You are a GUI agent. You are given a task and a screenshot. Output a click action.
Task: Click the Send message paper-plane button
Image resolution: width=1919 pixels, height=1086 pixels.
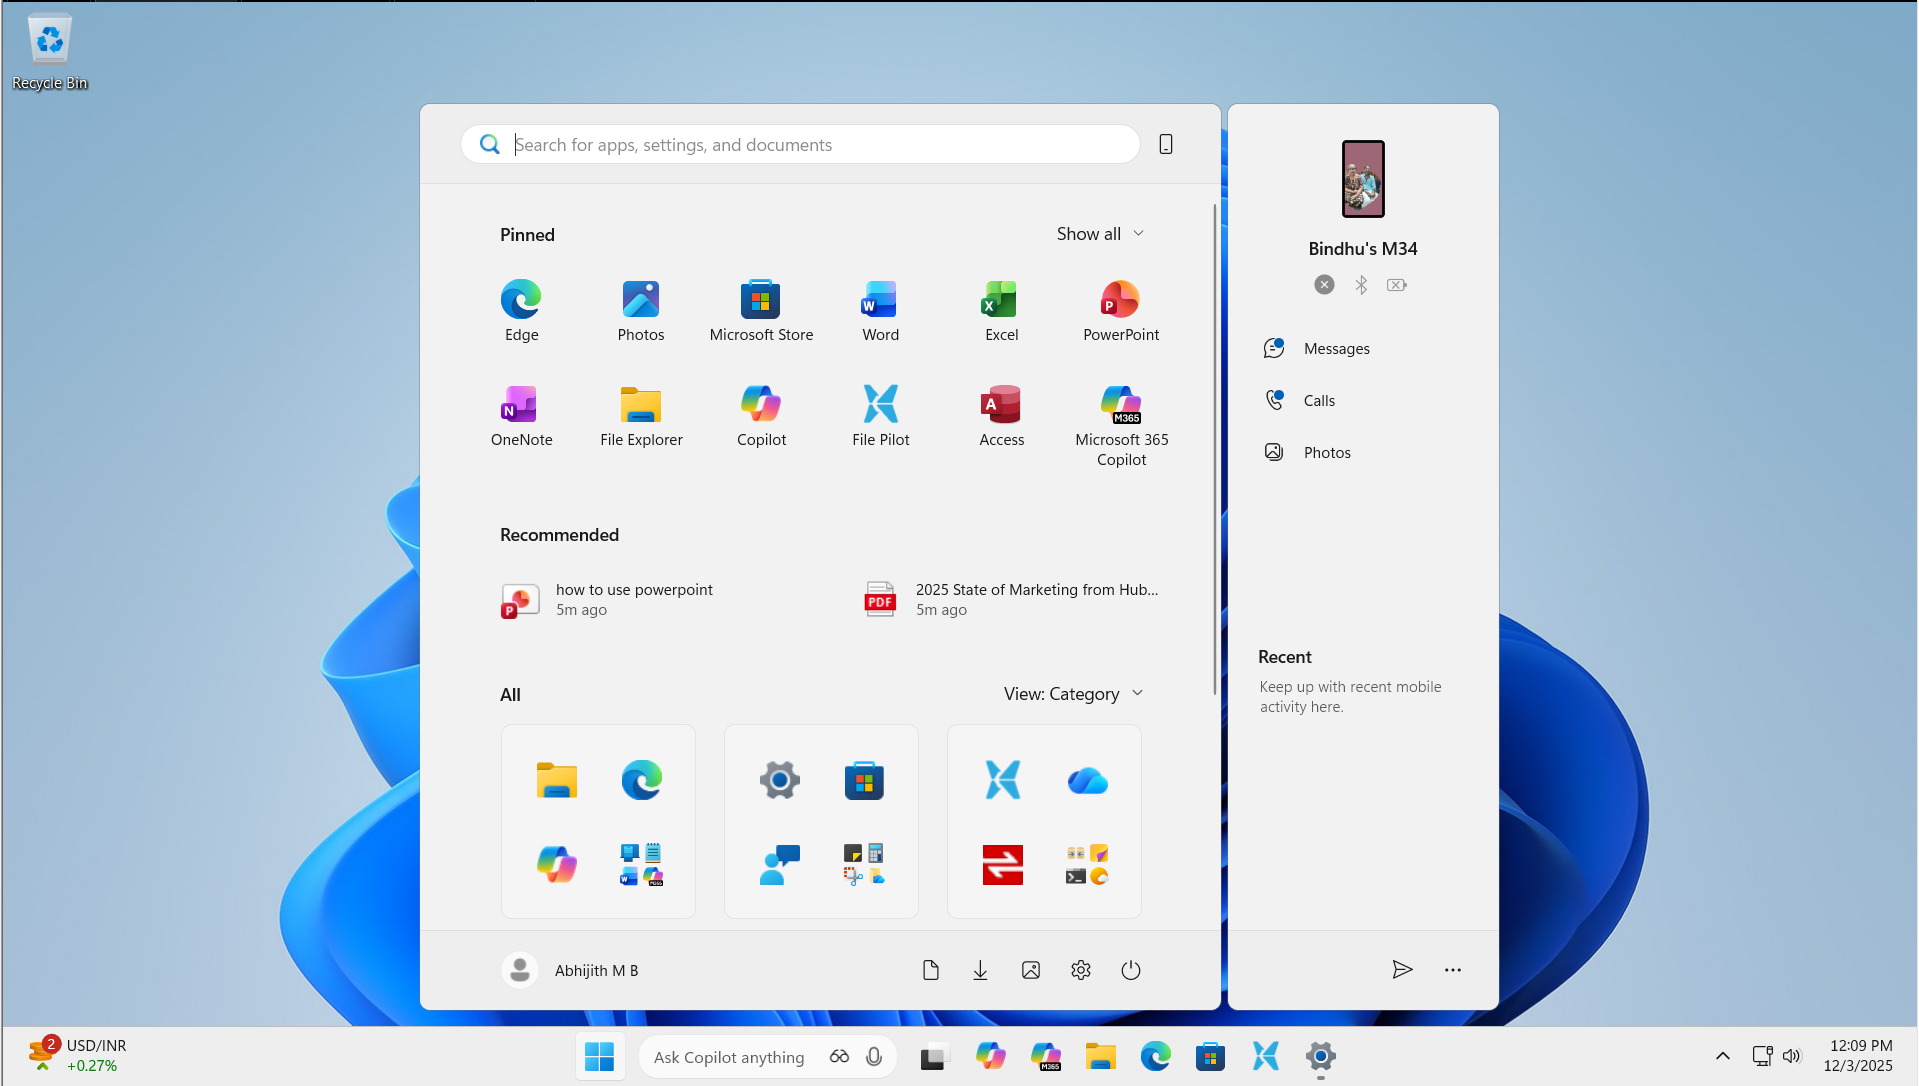pyautogui.click(x=1402, y=969)
